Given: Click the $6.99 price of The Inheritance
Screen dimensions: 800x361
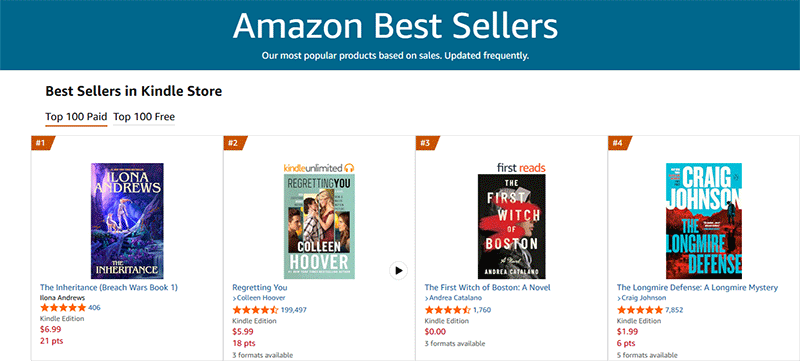Looking at the screenshot, I should coord(51,329).
